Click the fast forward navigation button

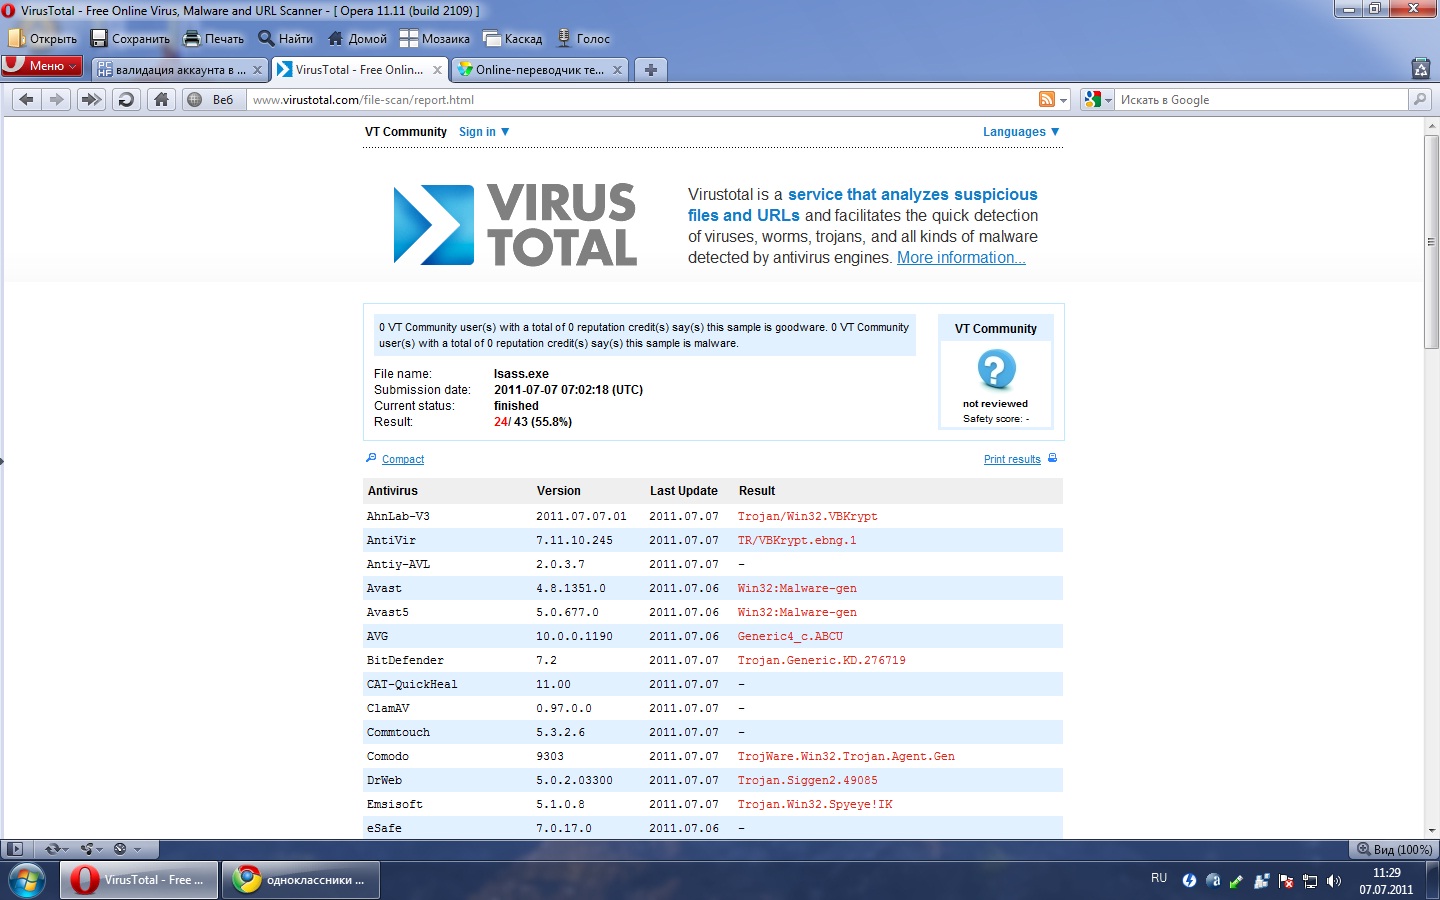point(91,99)
